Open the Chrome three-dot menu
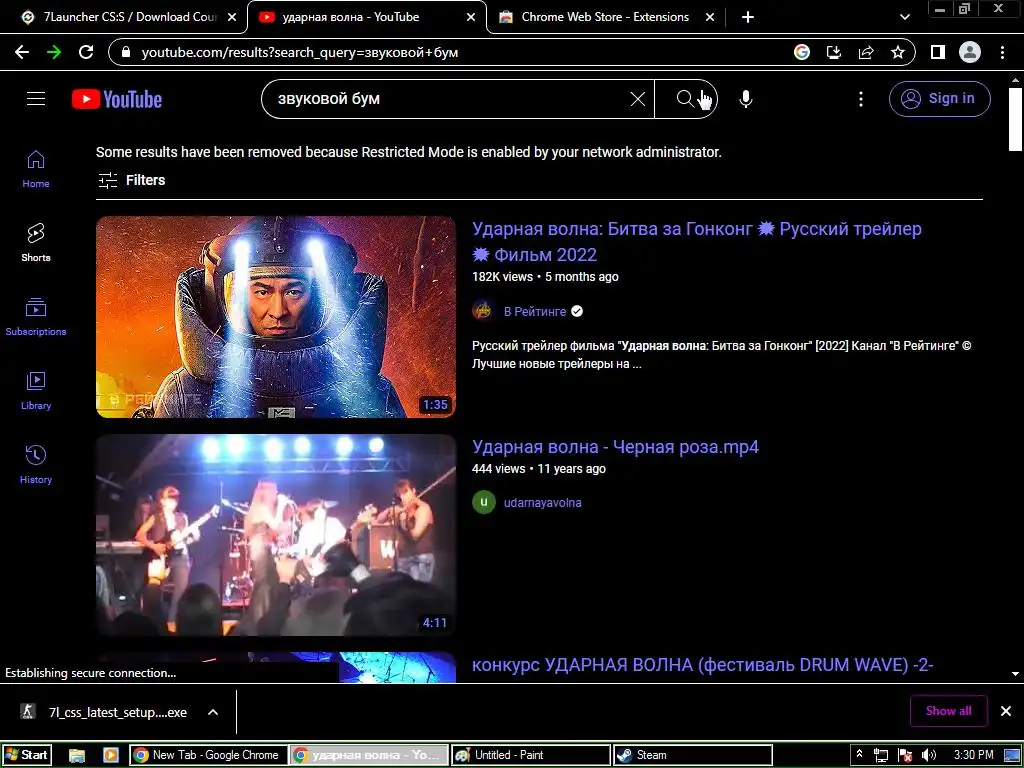 (1002, 52)
